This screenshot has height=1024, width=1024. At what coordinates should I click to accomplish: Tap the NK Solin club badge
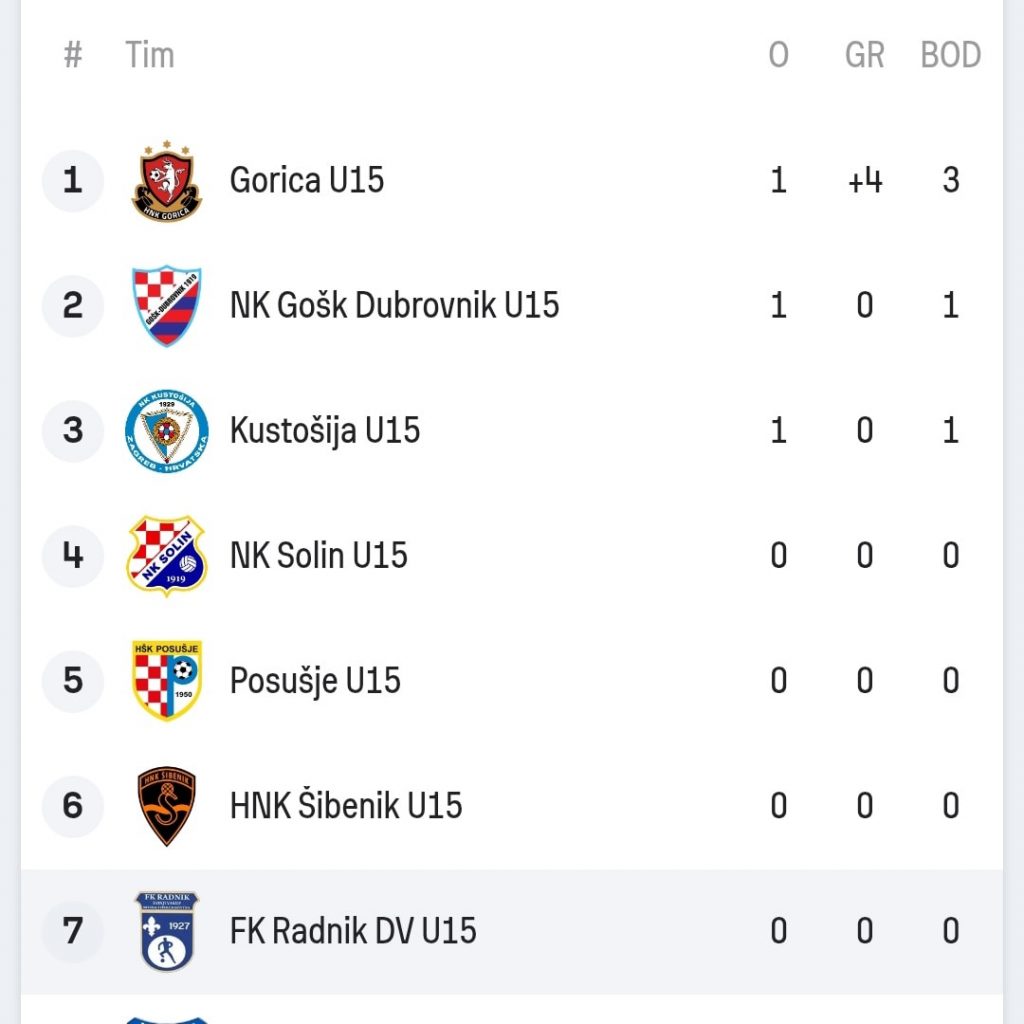pyautogui.click(x=167, y=556)
